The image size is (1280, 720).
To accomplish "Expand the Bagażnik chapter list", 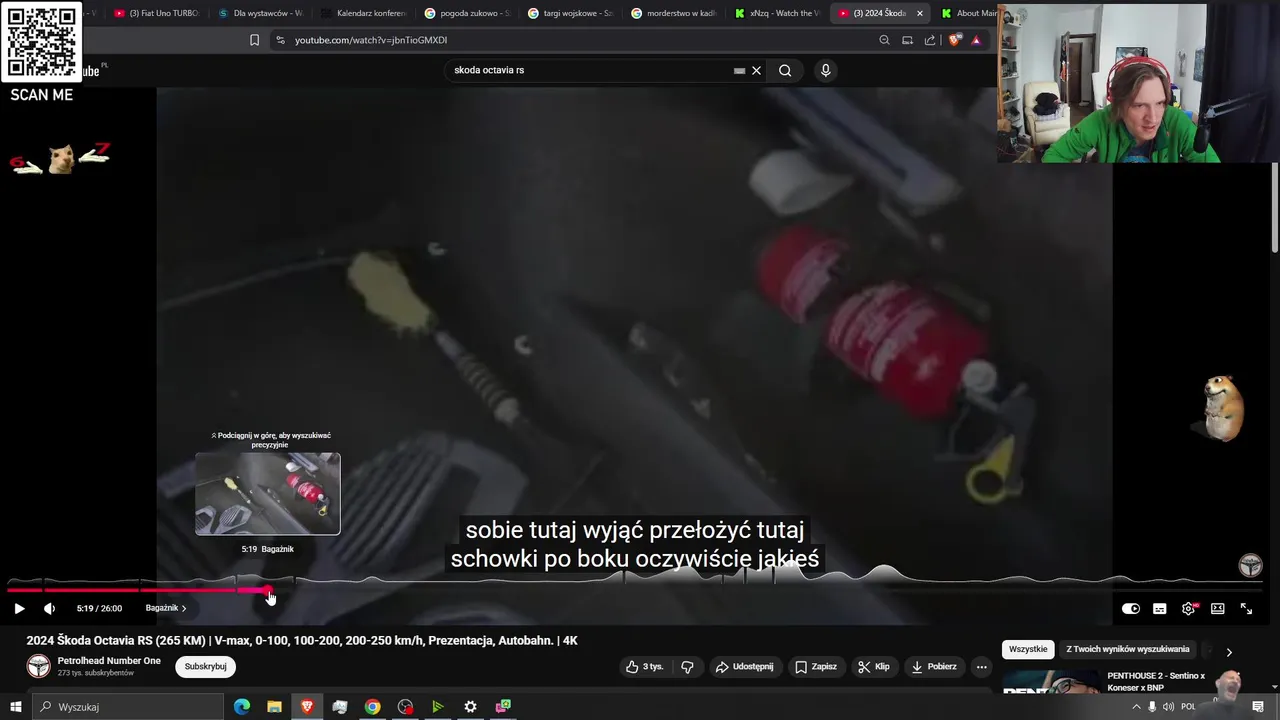I will 166,608.
